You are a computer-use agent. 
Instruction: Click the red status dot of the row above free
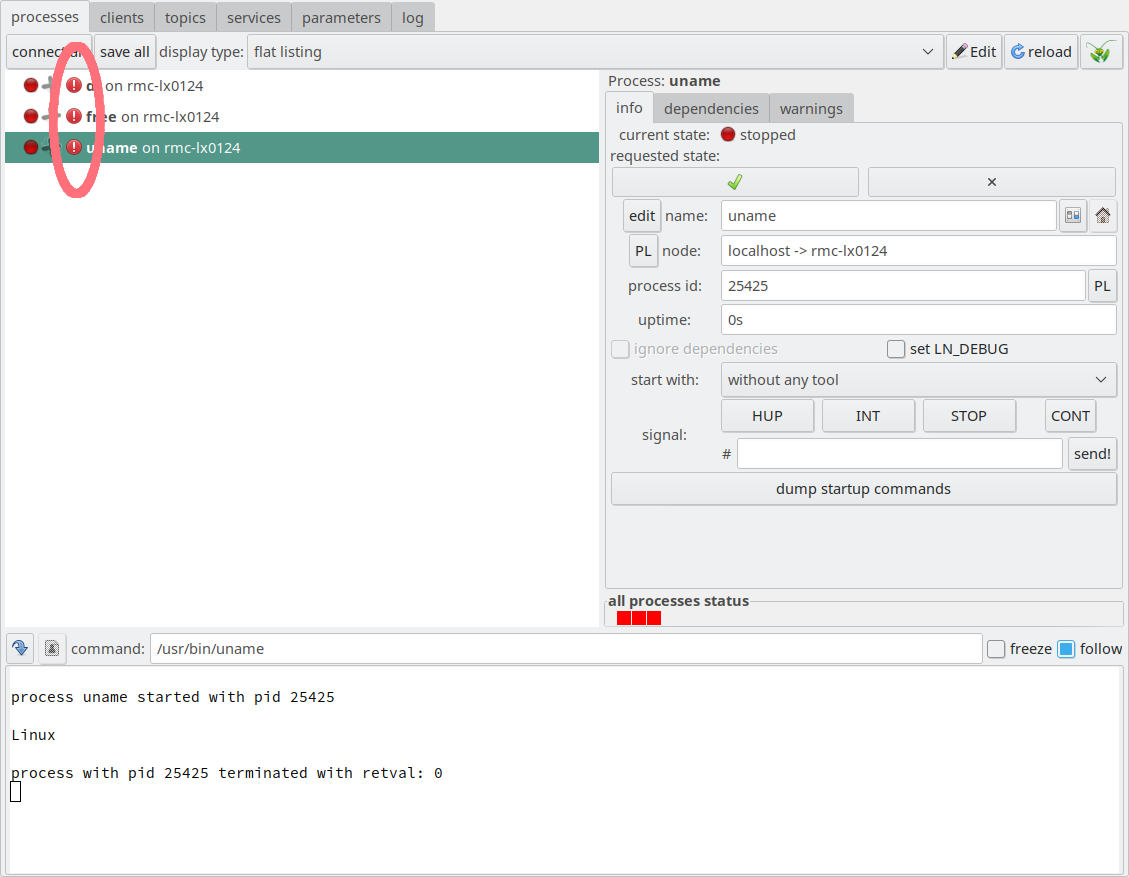31,85
